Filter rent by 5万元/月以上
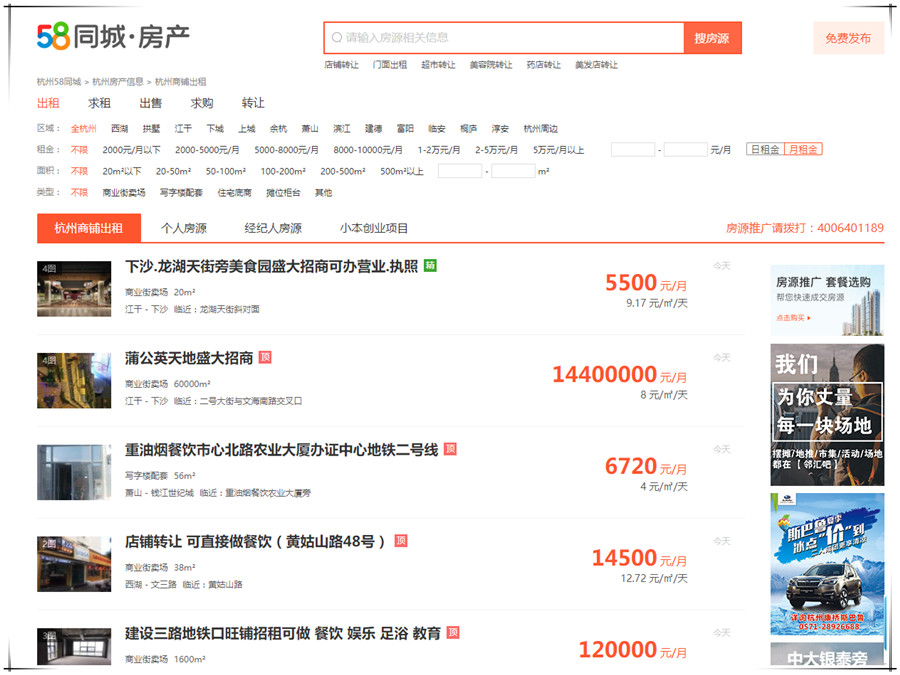 pyautogui.click(x=558, y=150)
